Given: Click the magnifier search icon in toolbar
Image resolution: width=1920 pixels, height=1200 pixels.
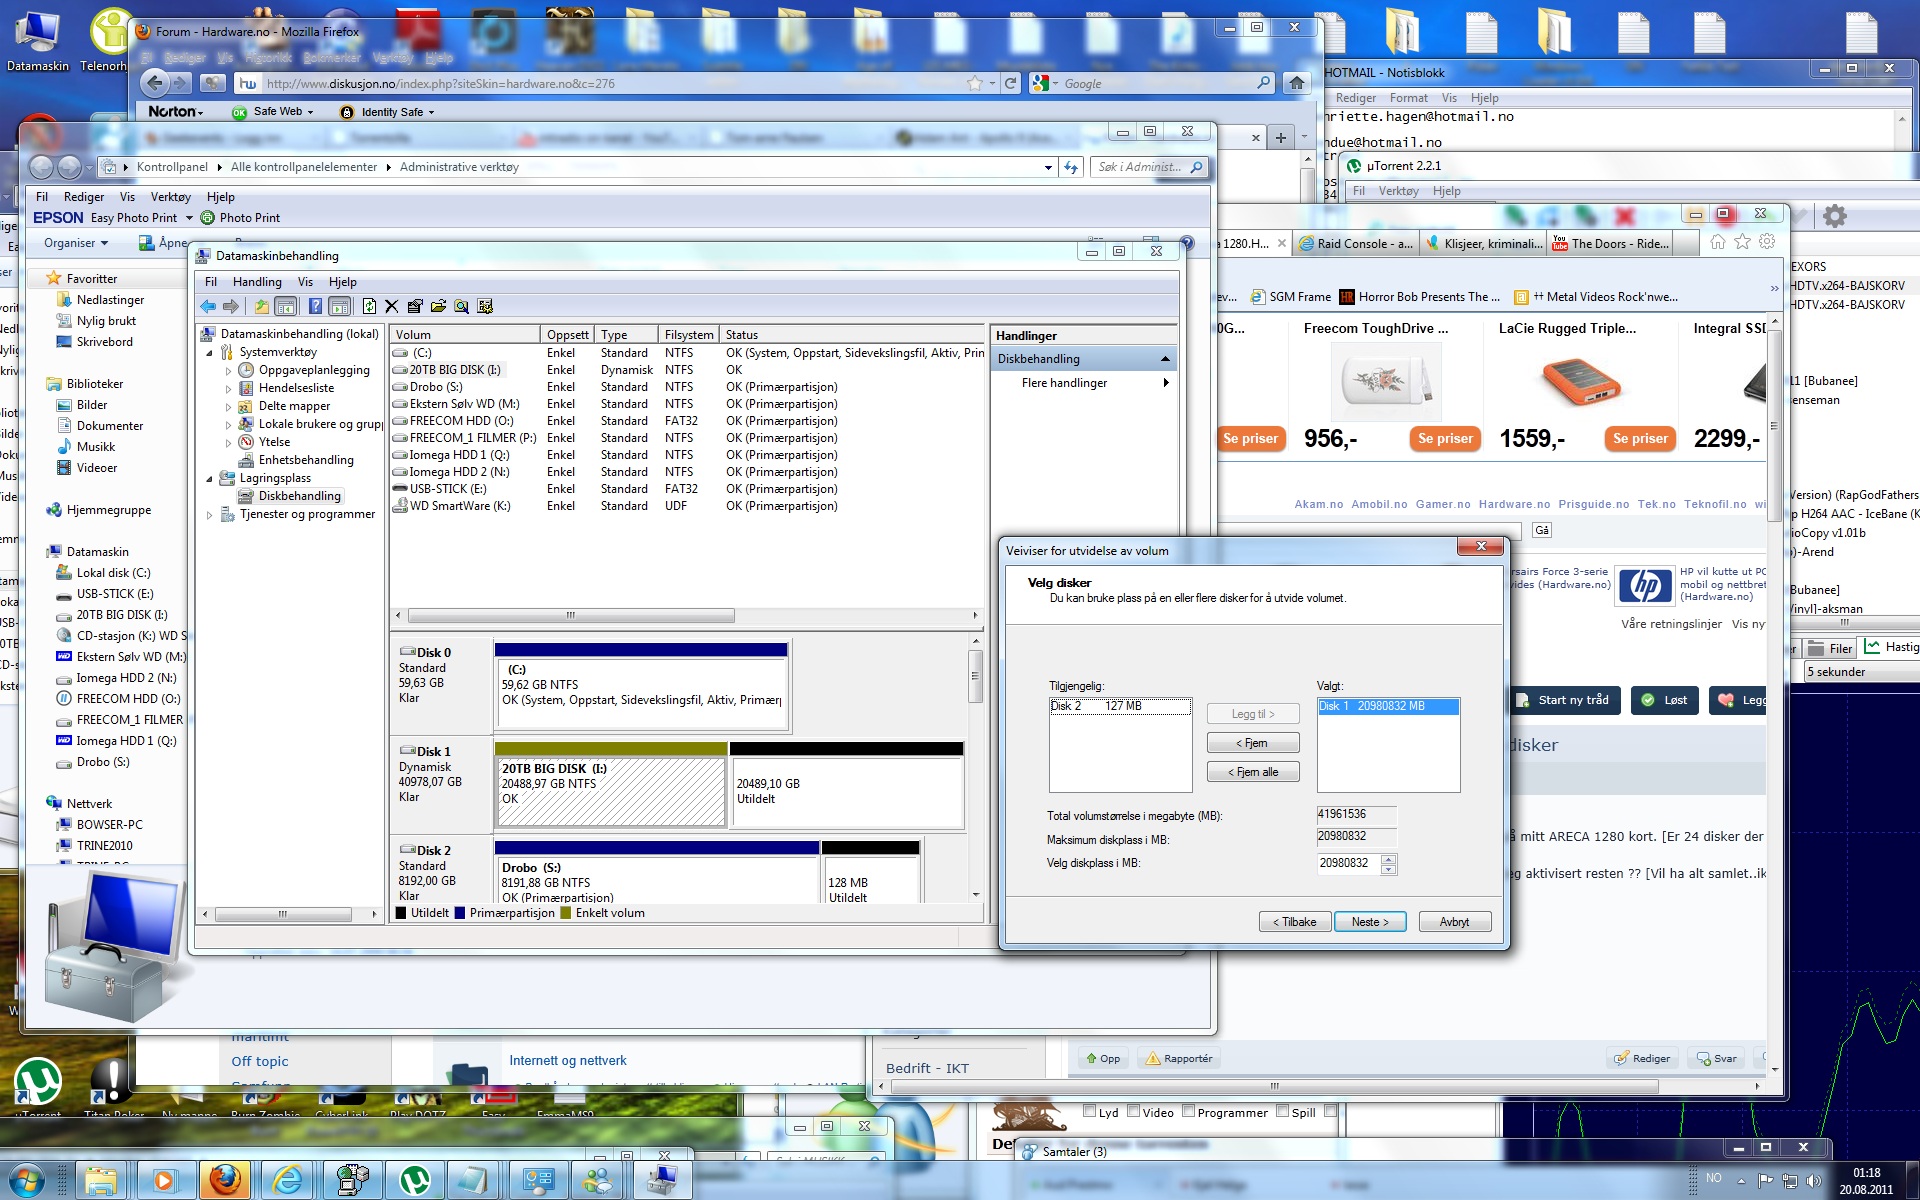Looking at the screenshot, I should tap(461, 307).
